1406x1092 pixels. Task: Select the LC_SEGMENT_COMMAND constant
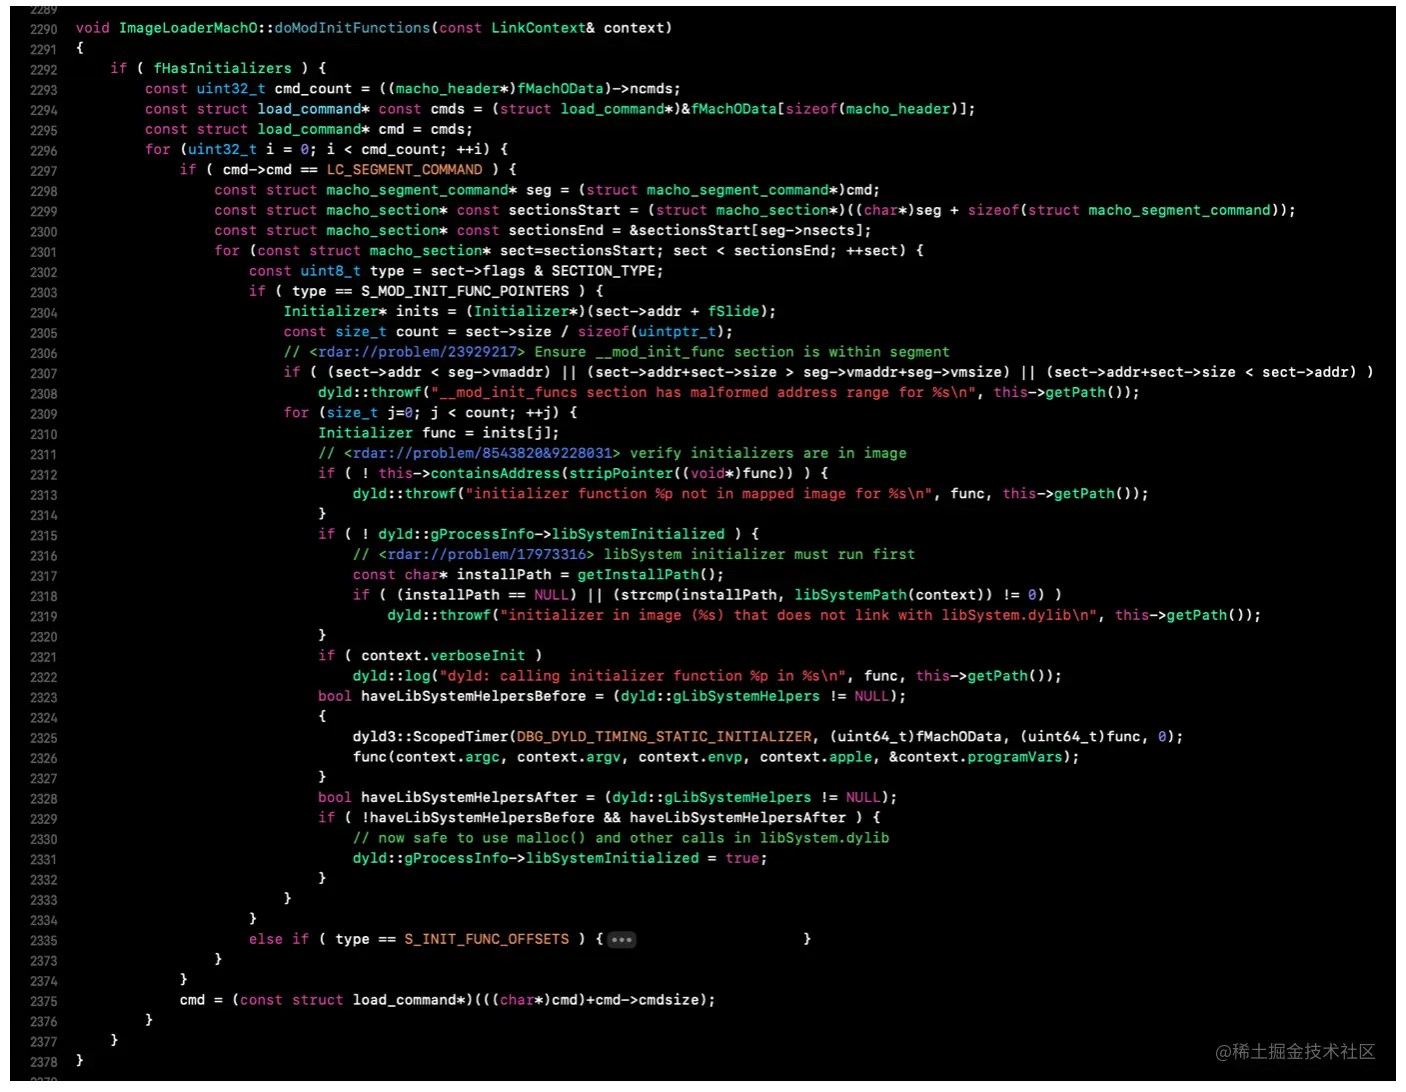pos(405,170)
